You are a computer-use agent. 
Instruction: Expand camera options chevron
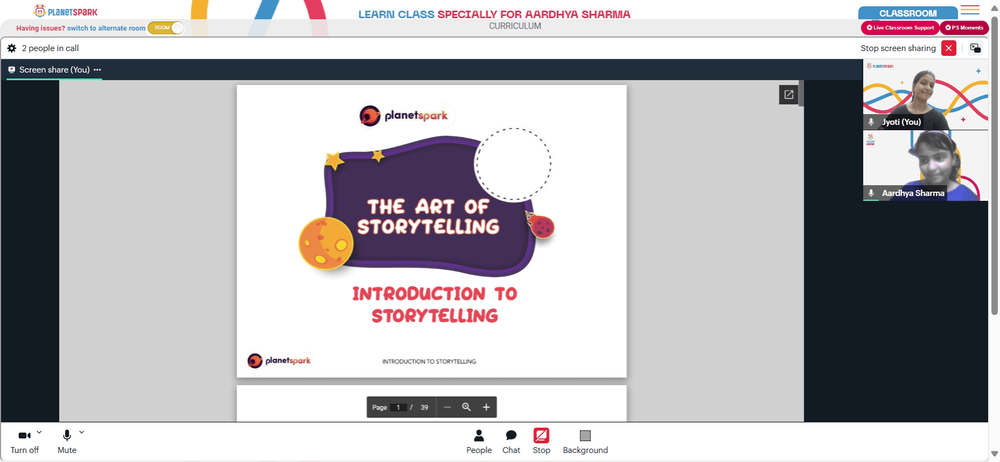[x=39, y=432]
